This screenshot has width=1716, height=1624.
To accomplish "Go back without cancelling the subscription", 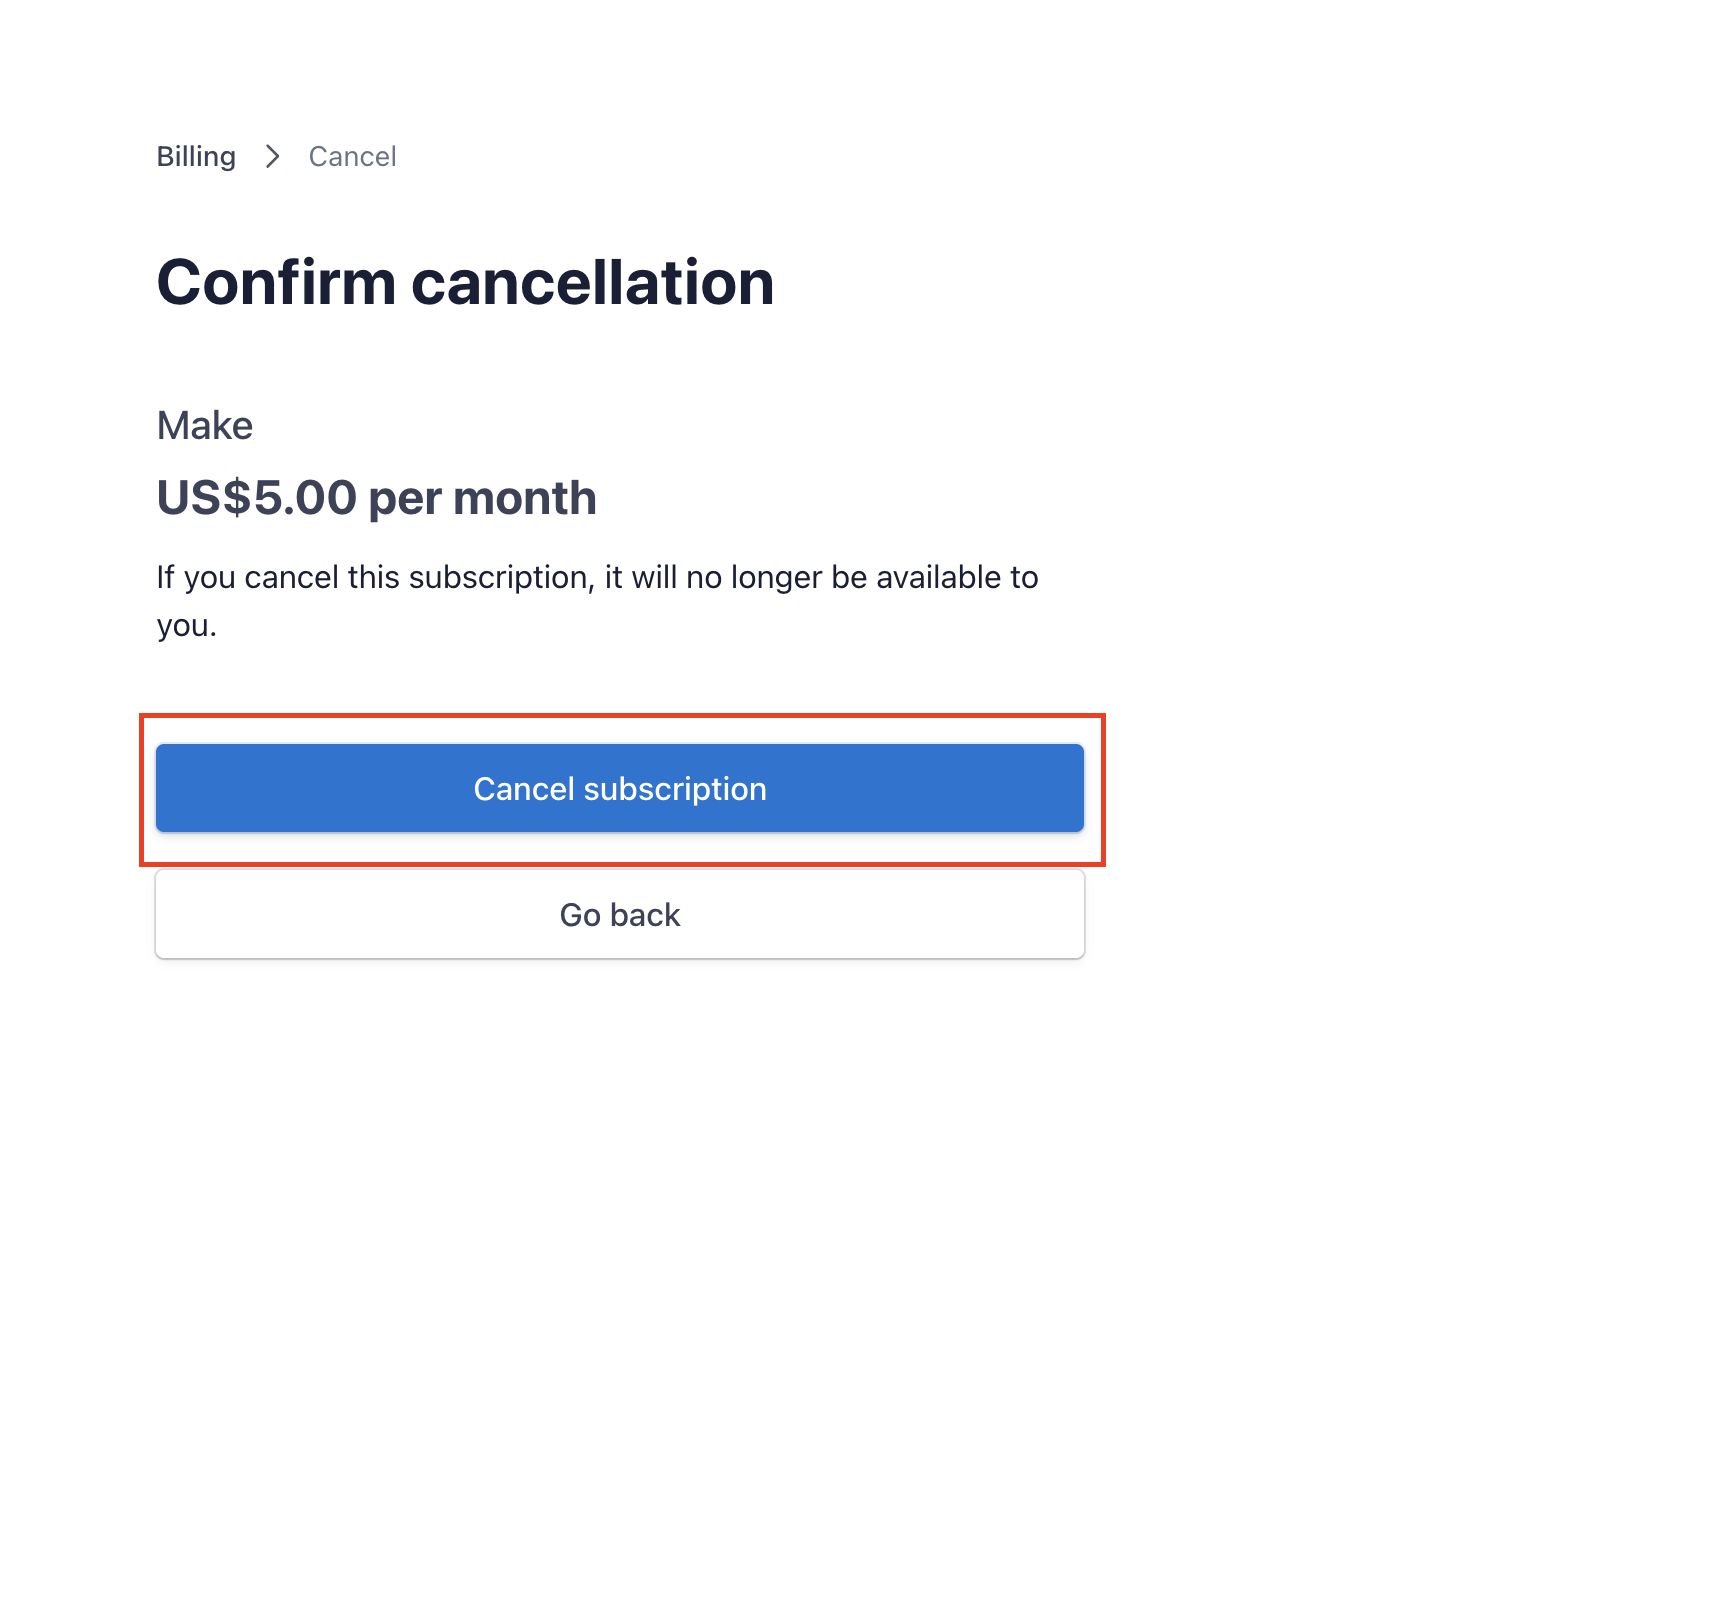I will [x=620, y=914].
